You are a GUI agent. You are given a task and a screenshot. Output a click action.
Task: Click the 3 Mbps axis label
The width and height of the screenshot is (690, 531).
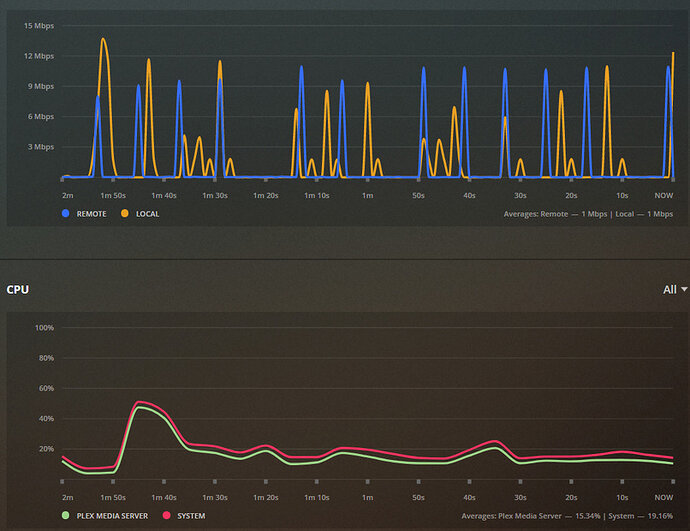click(41, 147)
